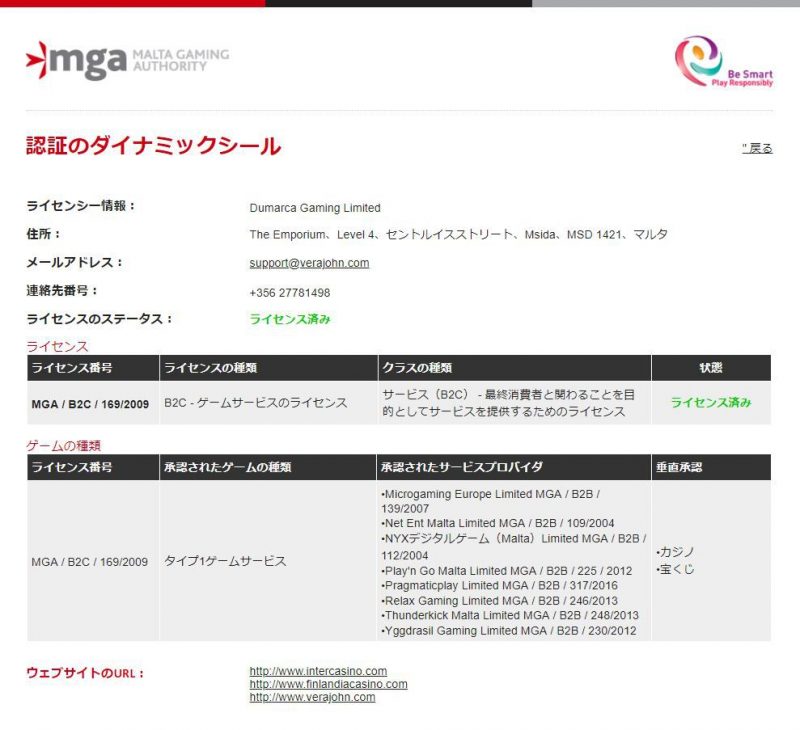The width and height of the screenshot is (800, 730).
Task: Visit http://www.verajohn.com
Action: pyautogui.click(x=312, y=697)
